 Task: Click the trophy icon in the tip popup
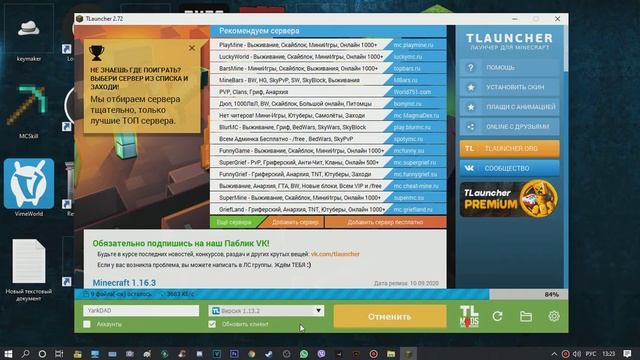point(97,53)
